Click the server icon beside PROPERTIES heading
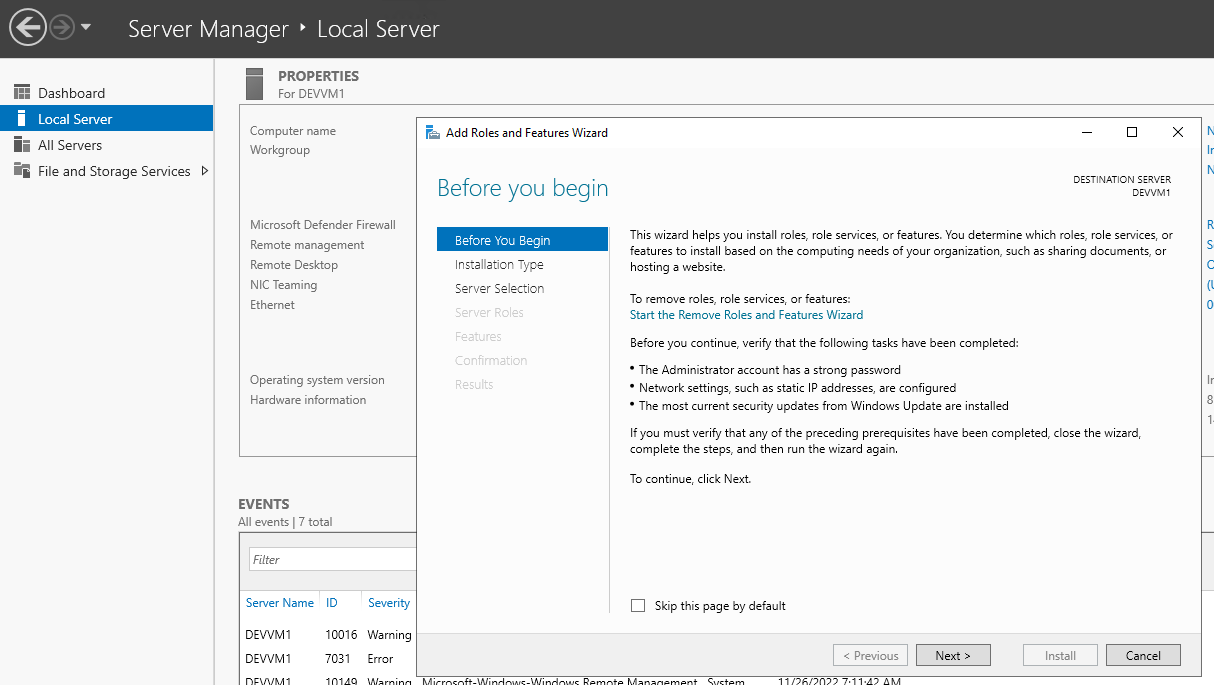This screenshot has height=685, width=1214. 255,83
